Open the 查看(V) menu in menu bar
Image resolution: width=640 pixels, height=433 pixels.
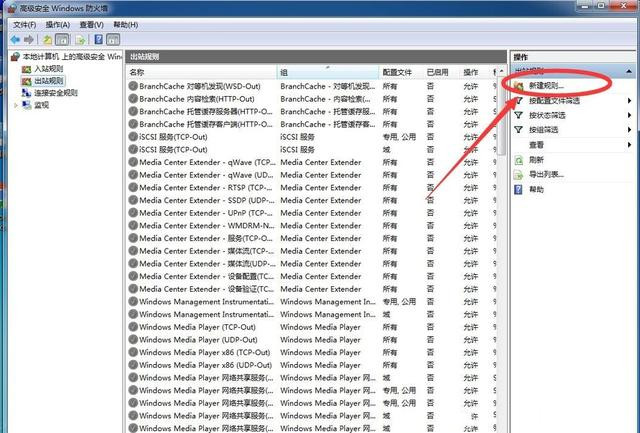(92, 23)
